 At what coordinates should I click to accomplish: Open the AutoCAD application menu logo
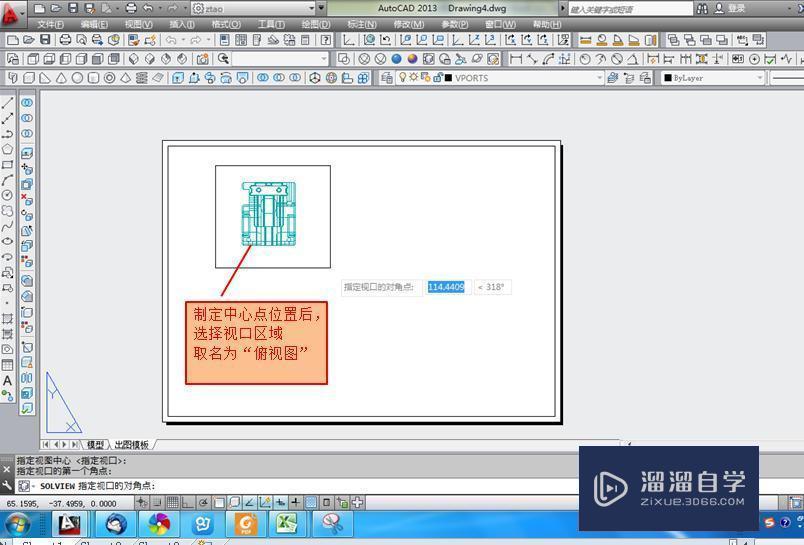pyautogui.click(x=10, y=14)
